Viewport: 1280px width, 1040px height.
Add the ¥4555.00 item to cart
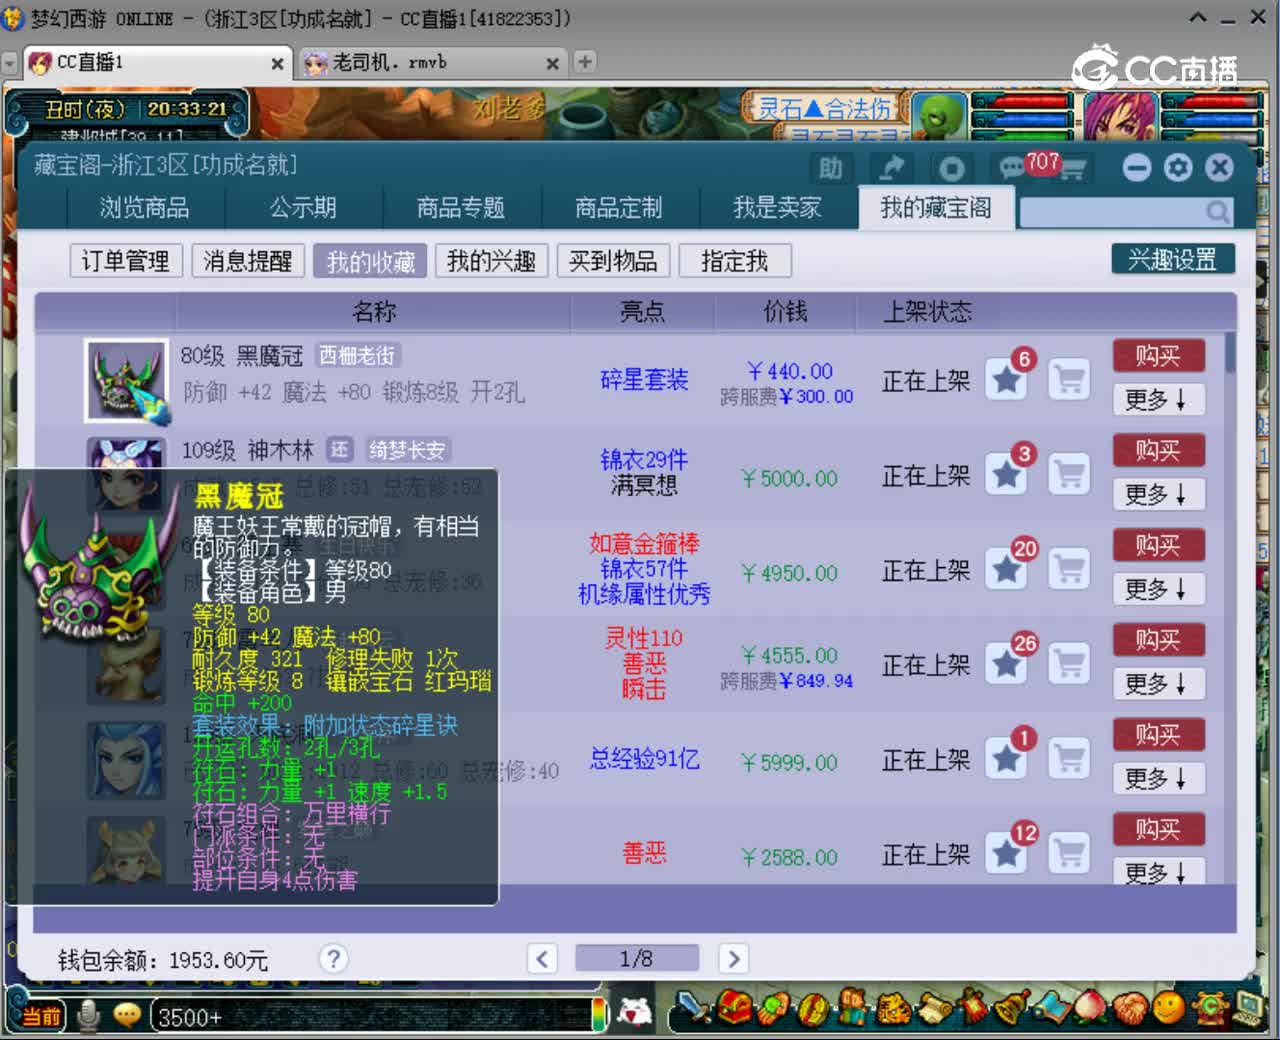tap(1069, 664)
